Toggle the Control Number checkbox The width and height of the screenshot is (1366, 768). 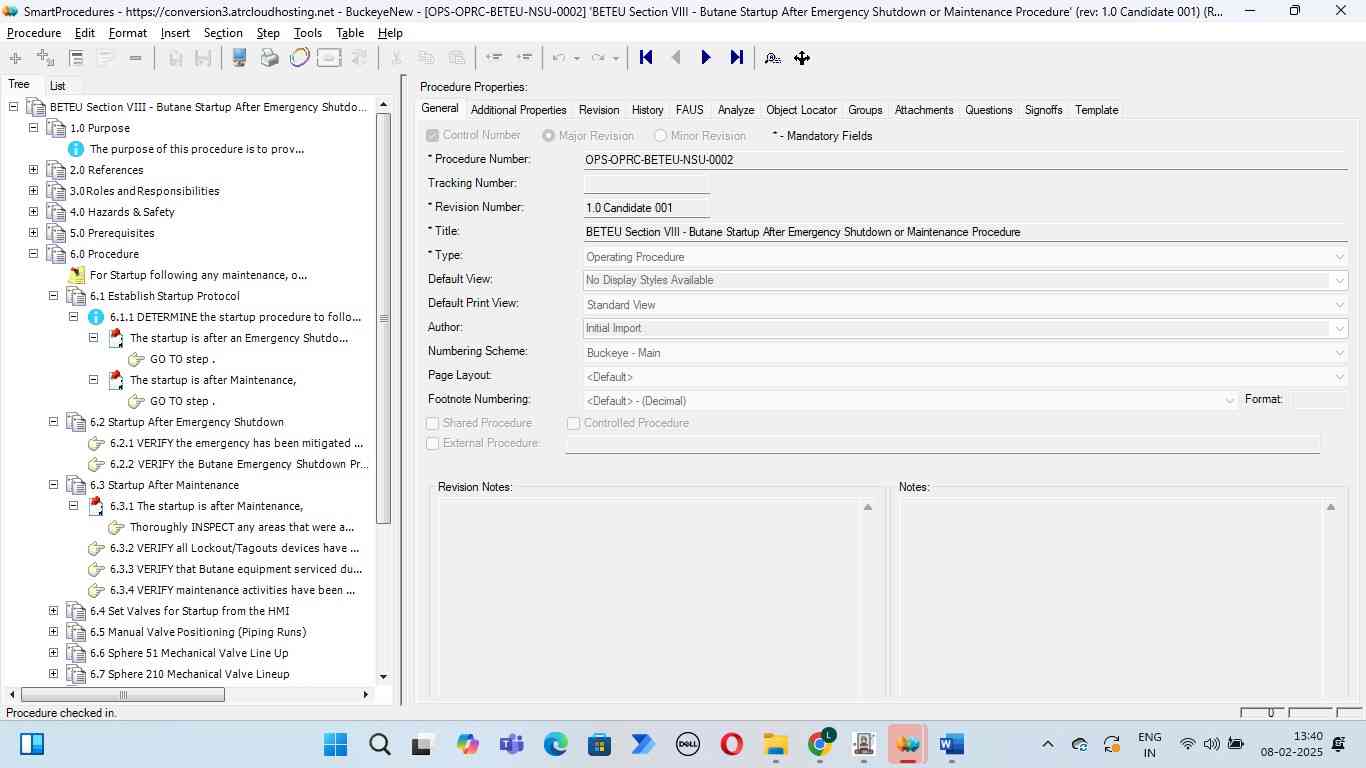pyautogui.click(x=432, y=135)
